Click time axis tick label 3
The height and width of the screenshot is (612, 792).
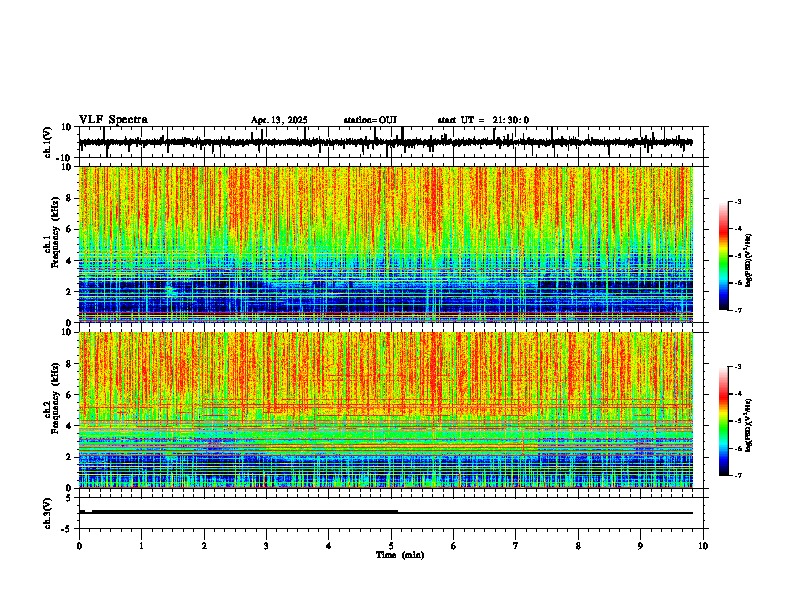click(266, 546)
